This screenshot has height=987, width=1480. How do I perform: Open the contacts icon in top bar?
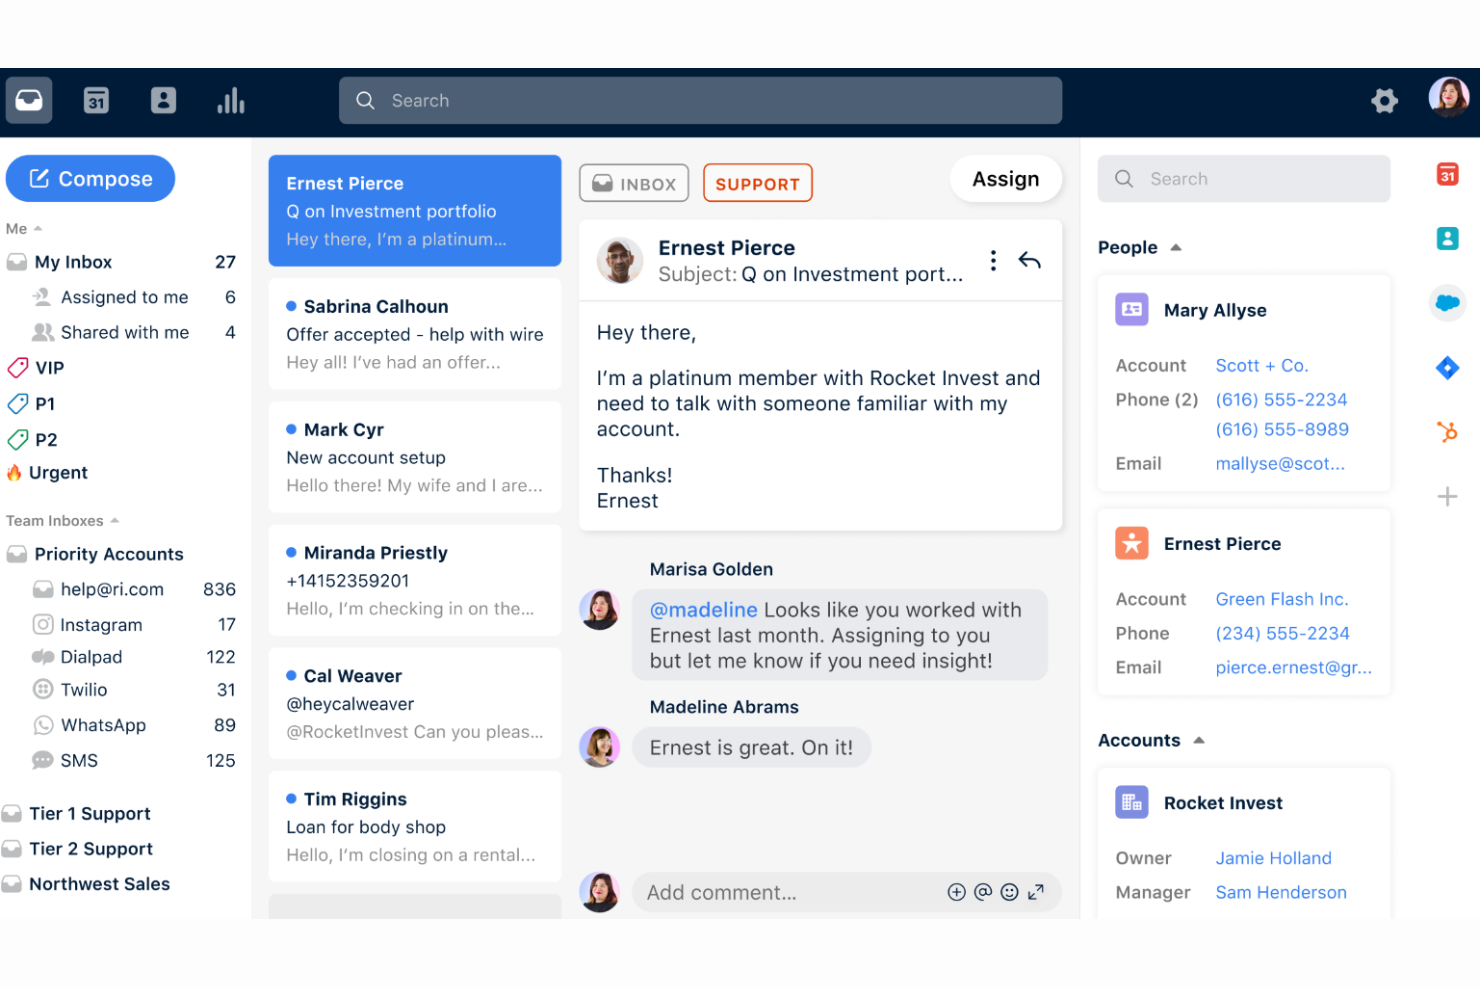click(163, 100)
